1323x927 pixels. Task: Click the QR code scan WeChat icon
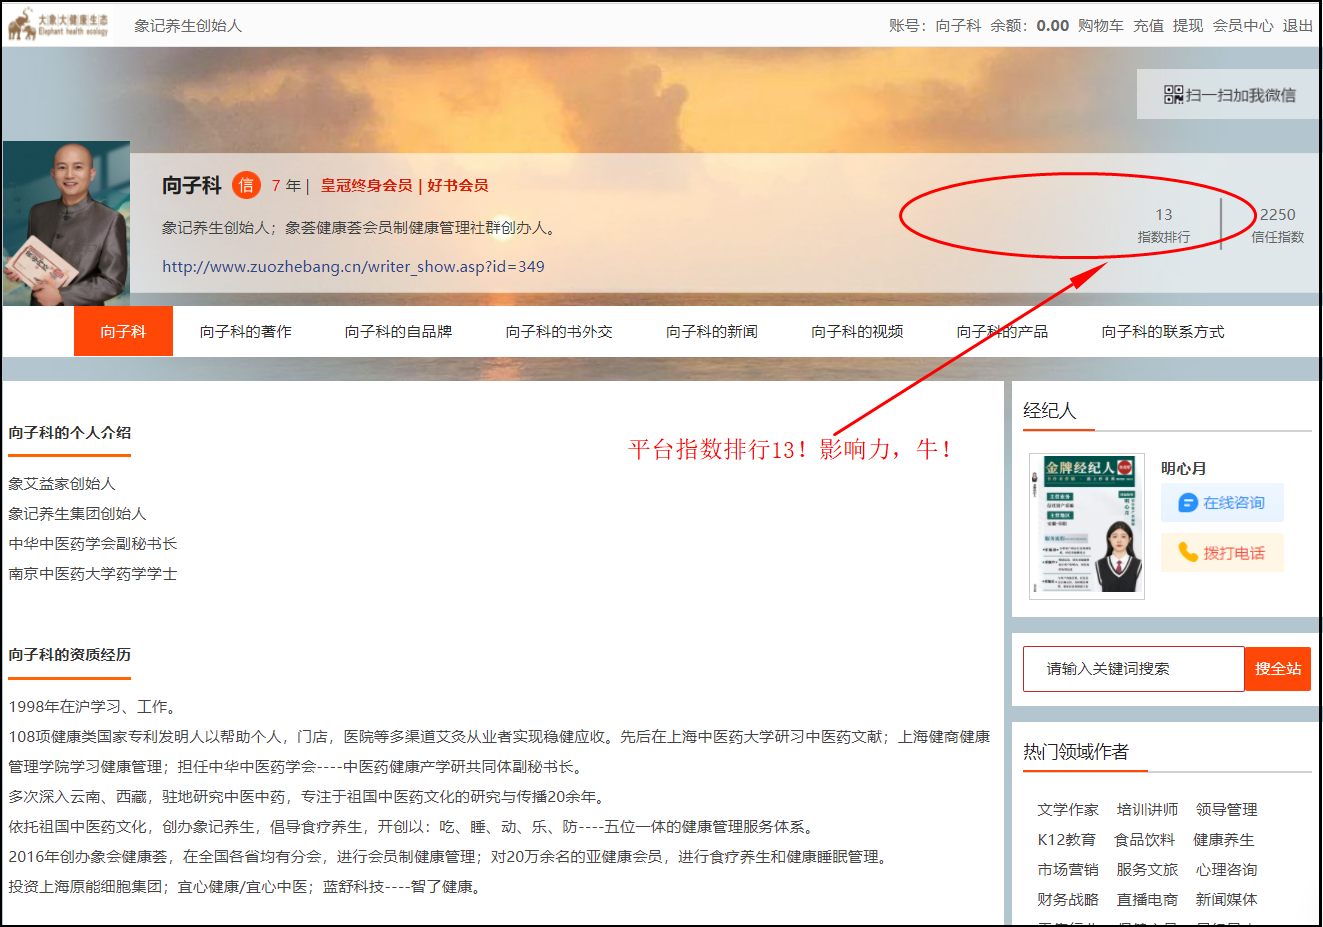pyautogui.click(x=1173, y=95)
